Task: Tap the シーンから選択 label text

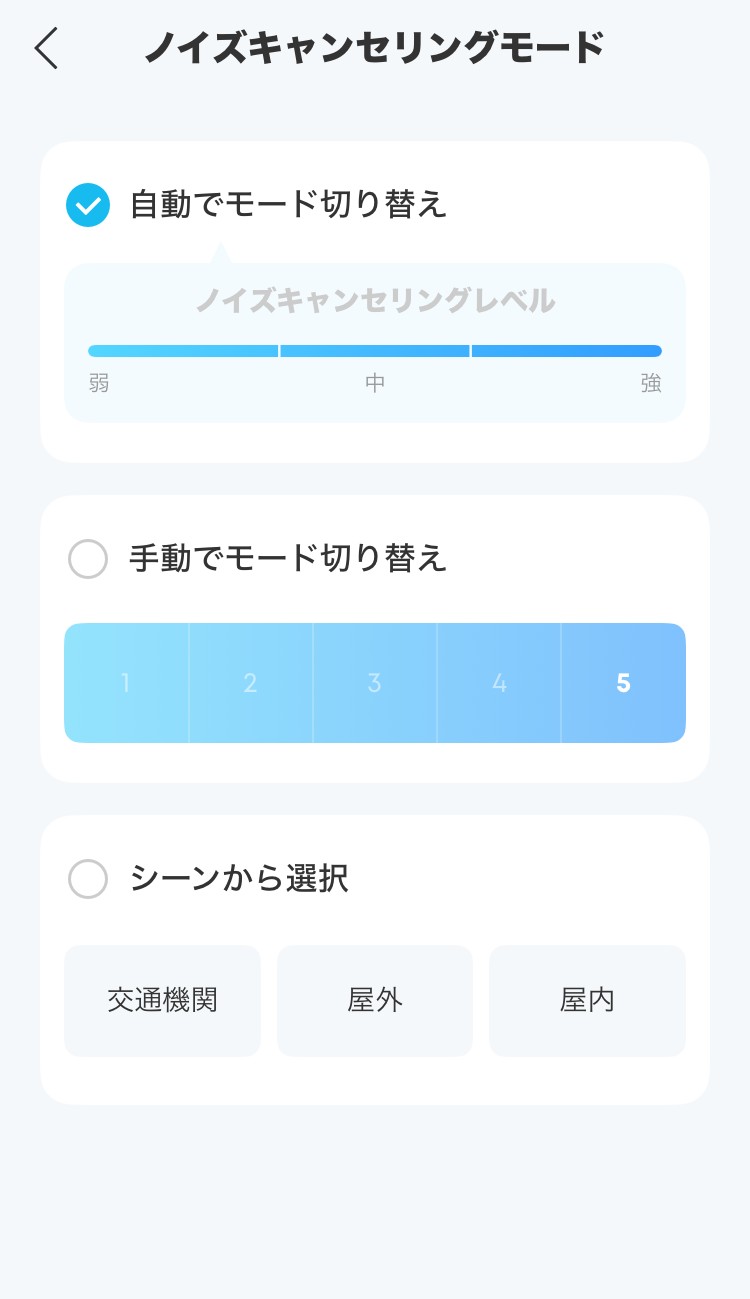Action: point(239,879)
